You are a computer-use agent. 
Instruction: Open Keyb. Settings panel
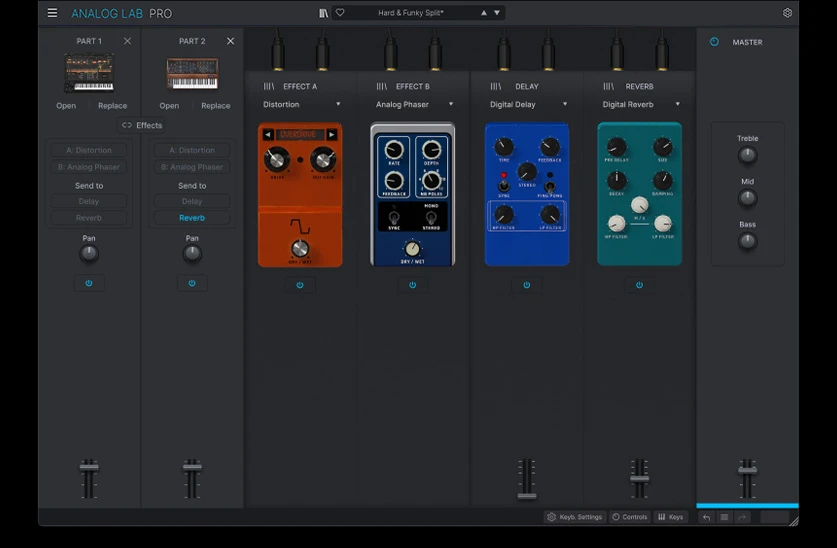[x=575, y=517]
